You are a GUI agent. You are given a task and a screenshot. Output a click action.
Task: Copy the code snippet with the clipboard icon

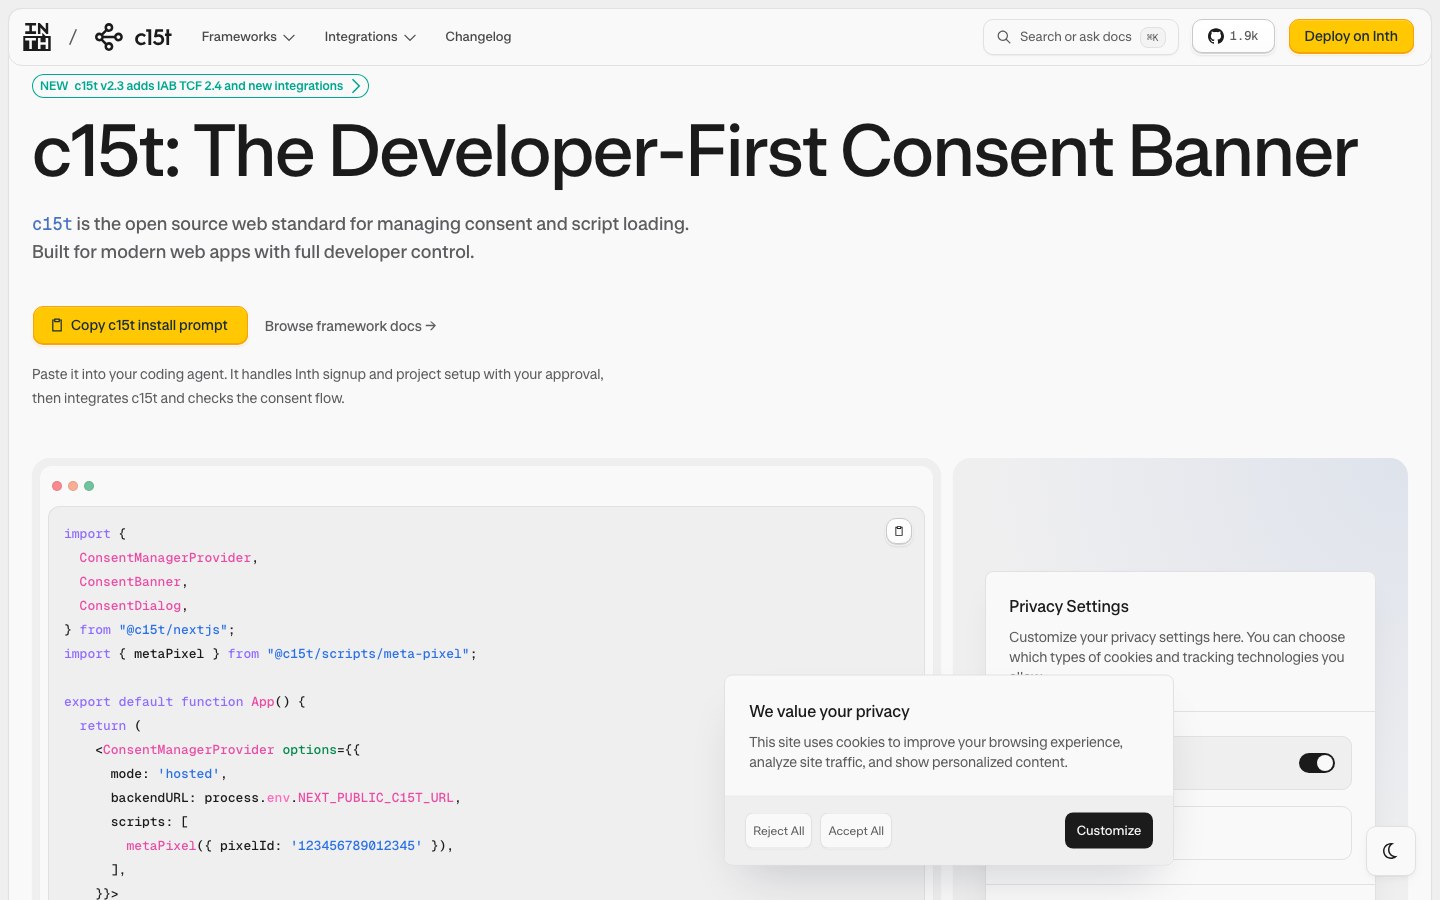[899, 531]
